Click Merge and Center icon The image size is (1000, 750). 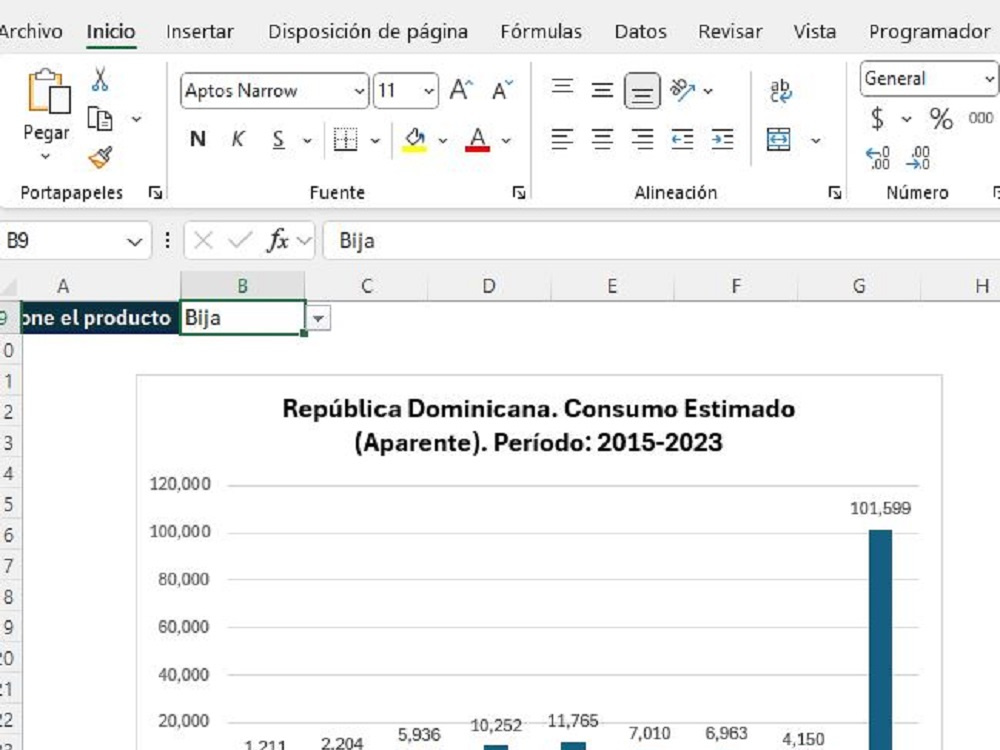(x=779, y=139)
